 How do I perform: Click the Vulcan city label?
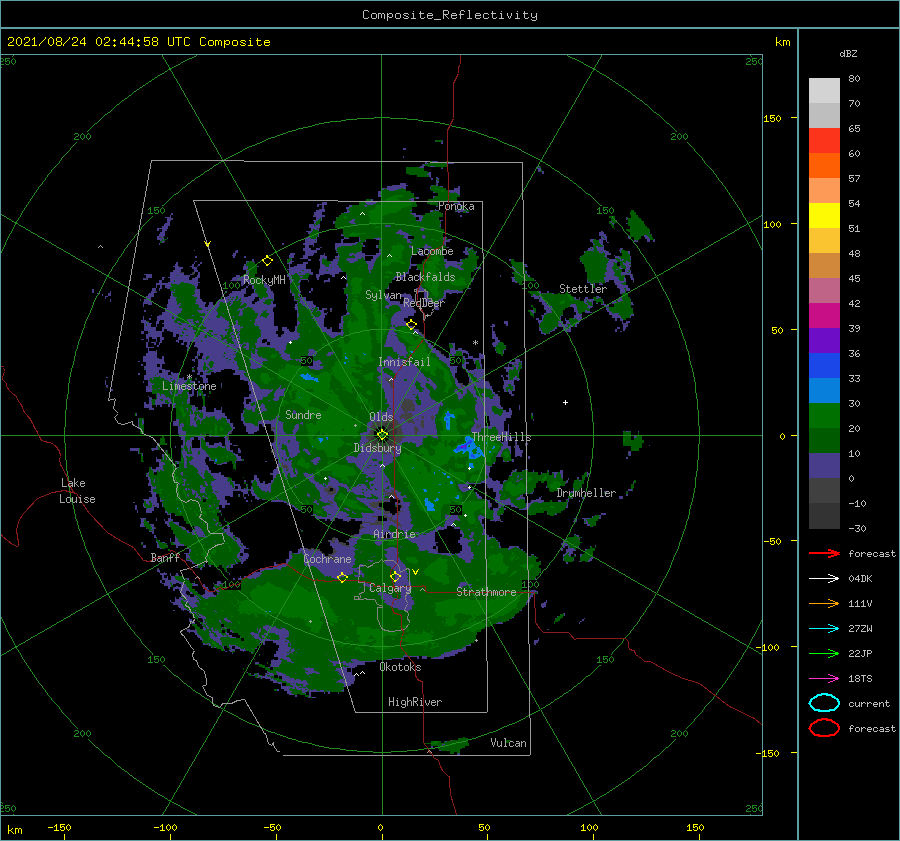click(x=508, y=743)
